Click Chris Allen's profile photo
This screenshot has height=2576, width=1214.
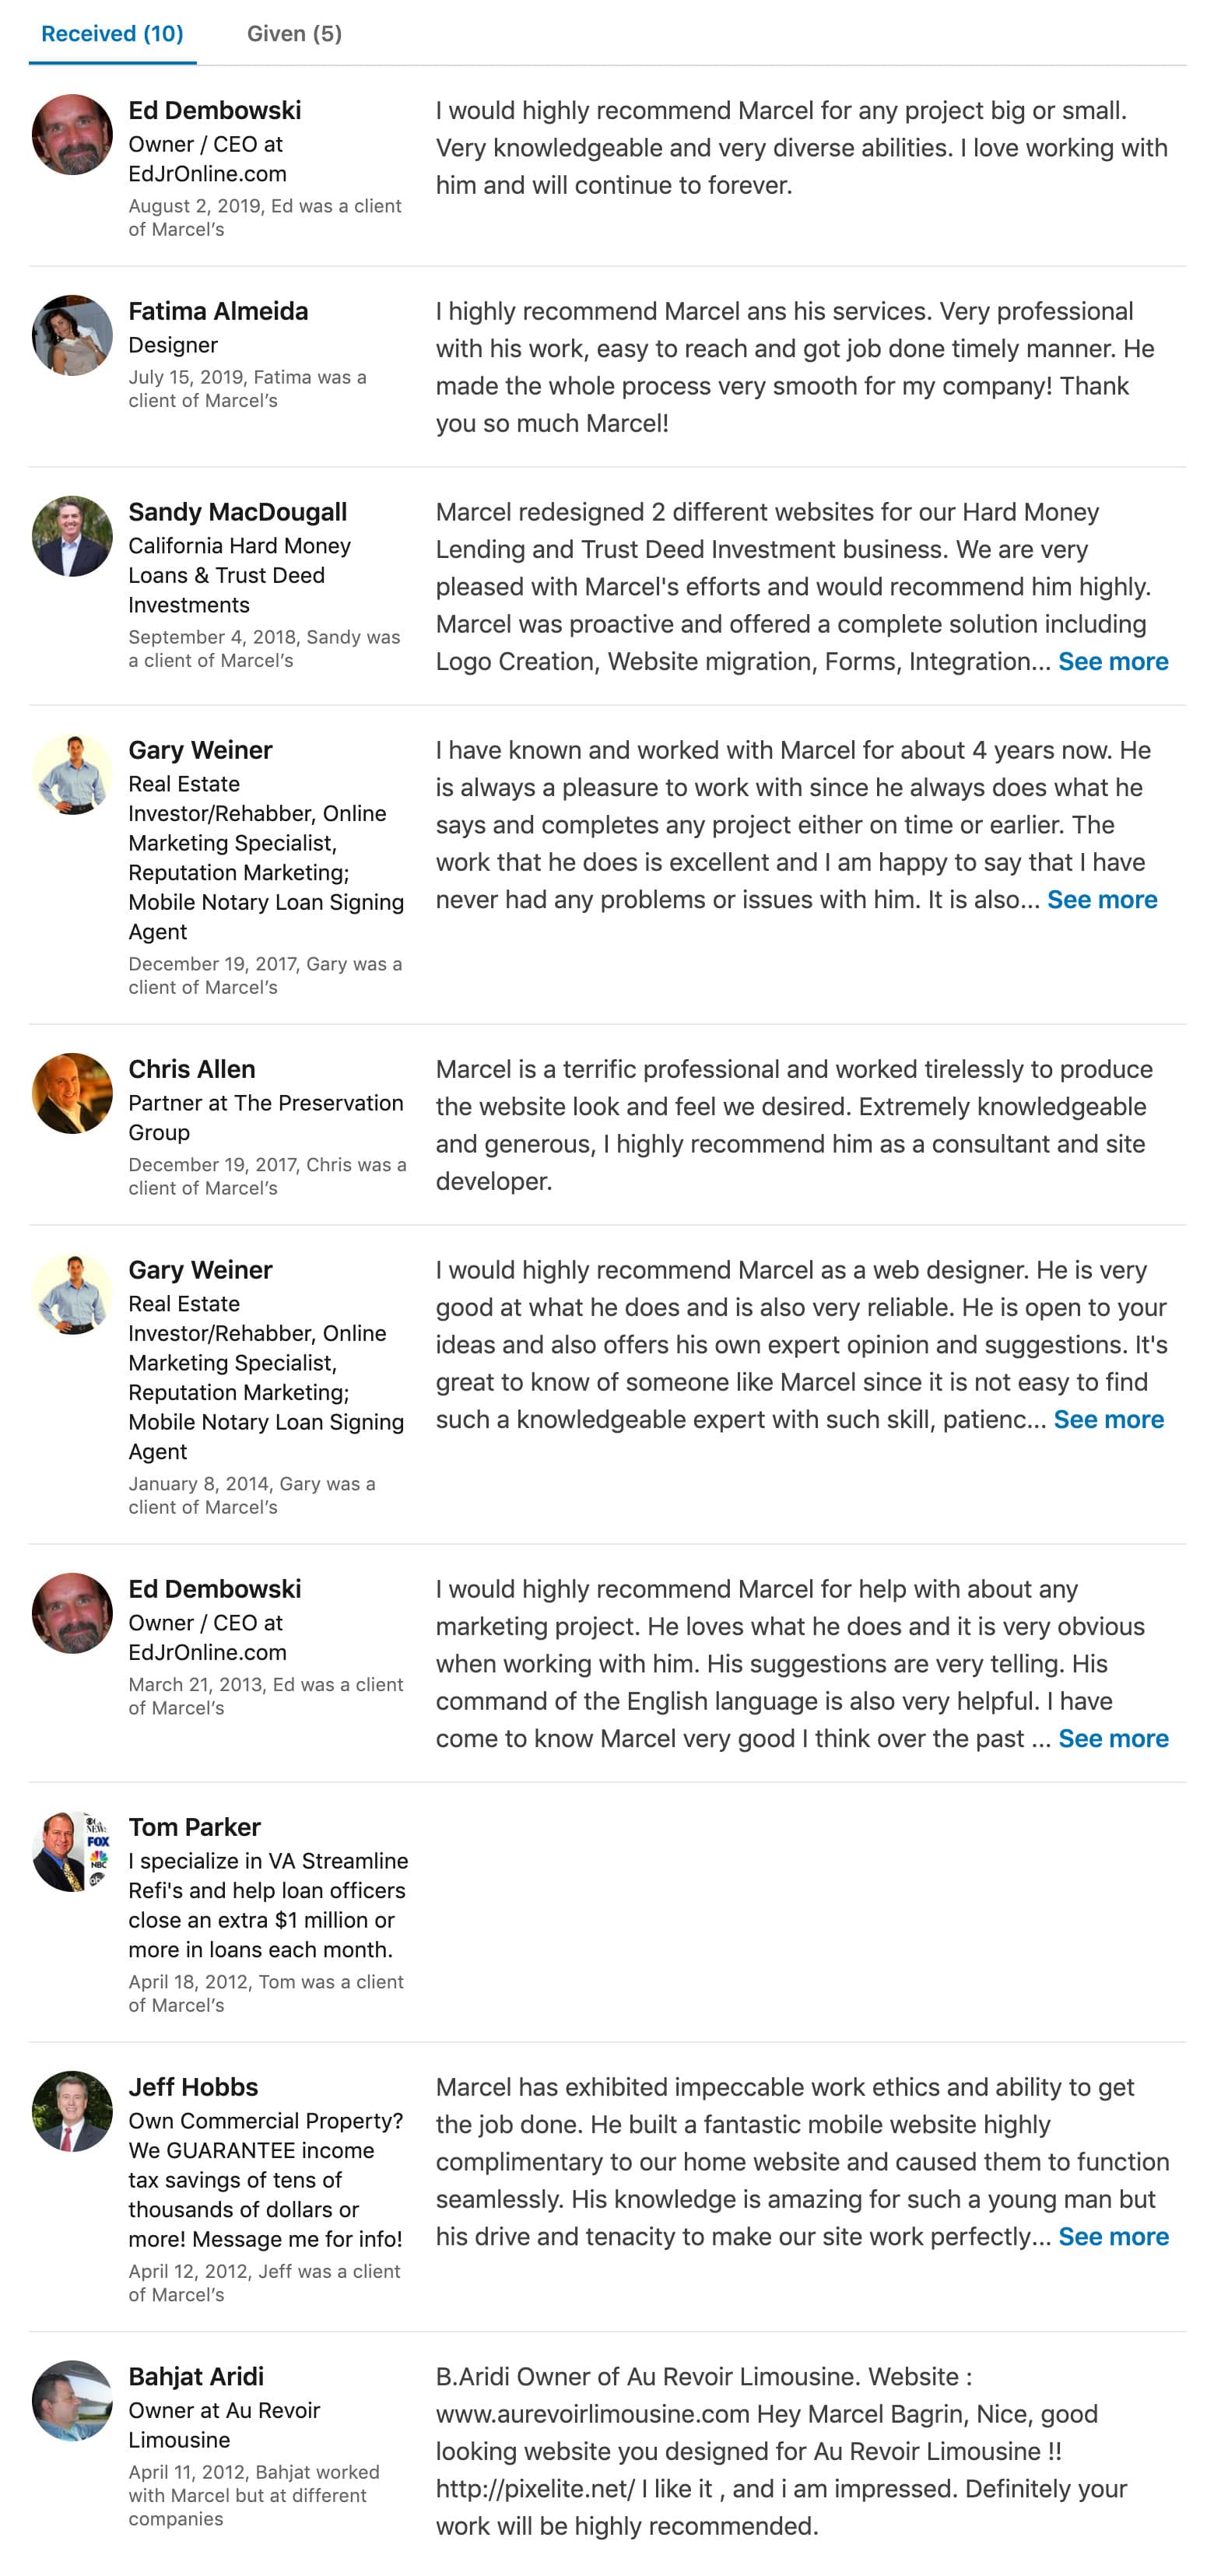coord(72,1094)
